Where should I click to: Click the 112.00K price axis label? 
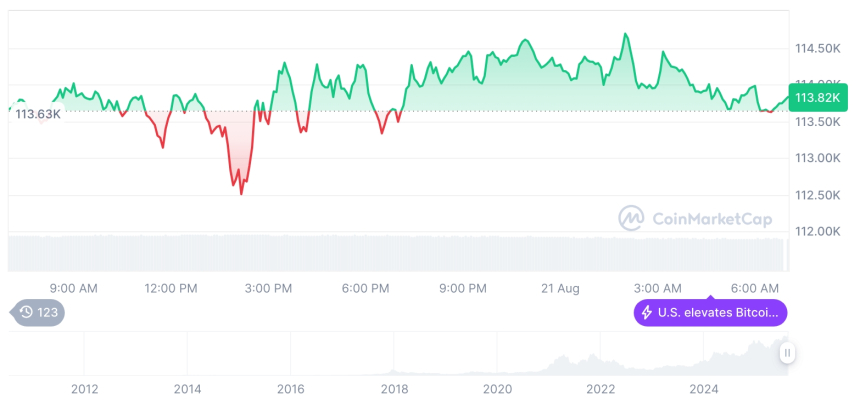click(817, 231)
